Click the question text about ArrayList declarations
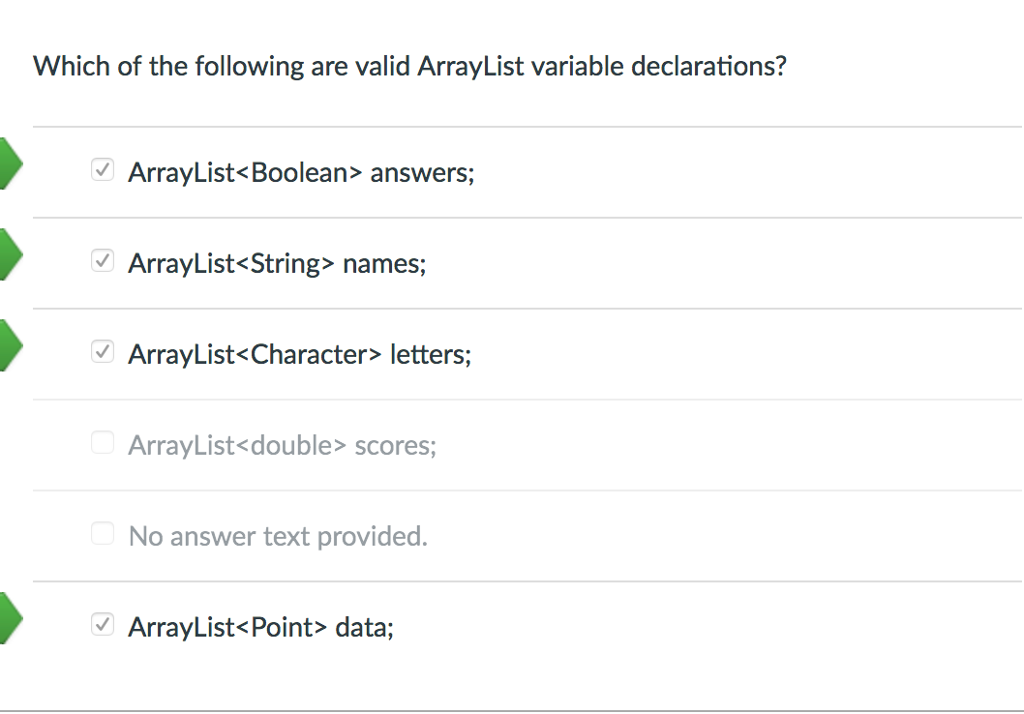This screenshot has height=714, width=1024. coord(410,67)
